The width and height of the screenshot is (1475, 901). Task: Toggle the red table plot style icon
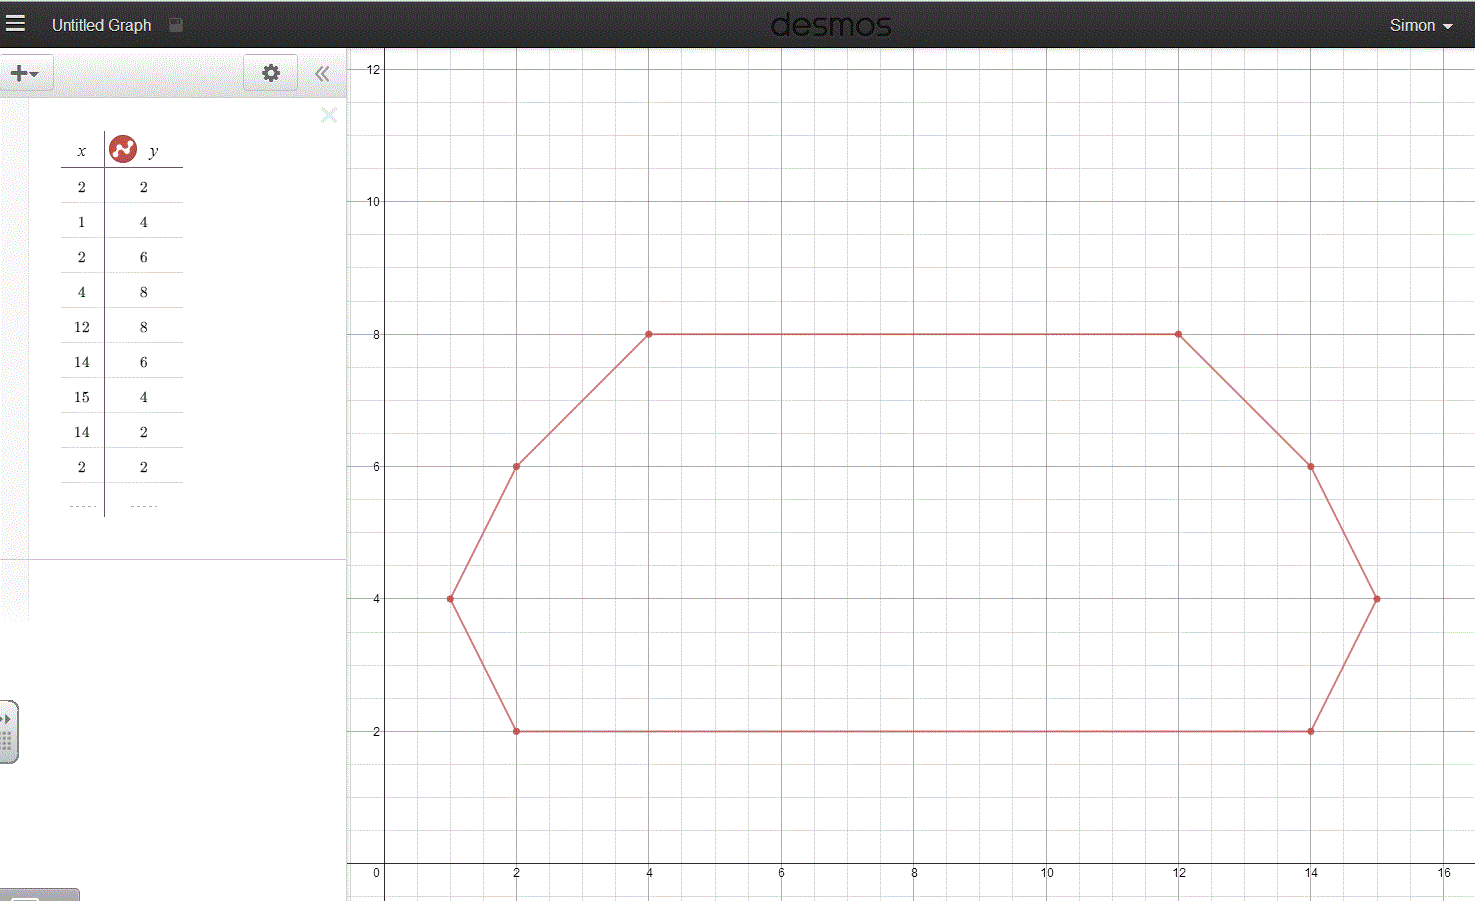pyautogui.click(x=123, y=149)
